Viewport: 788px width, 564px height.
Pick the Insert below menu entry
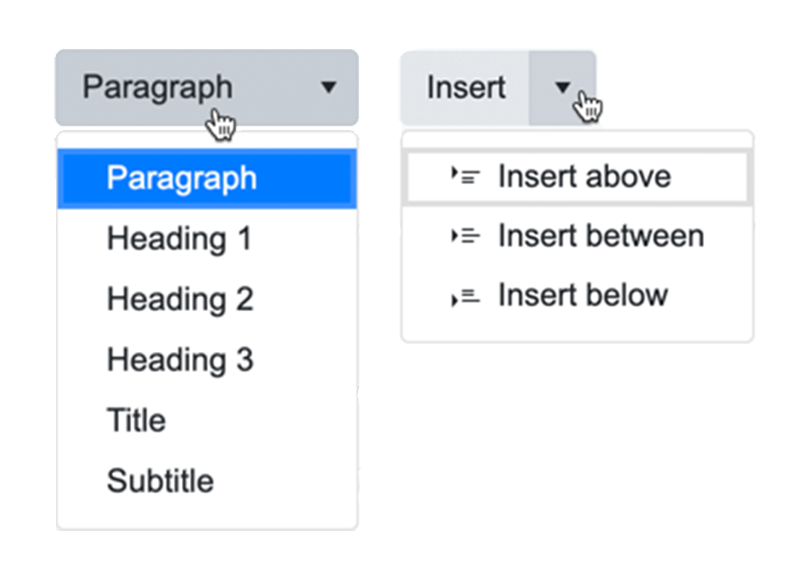click(582, 297)
